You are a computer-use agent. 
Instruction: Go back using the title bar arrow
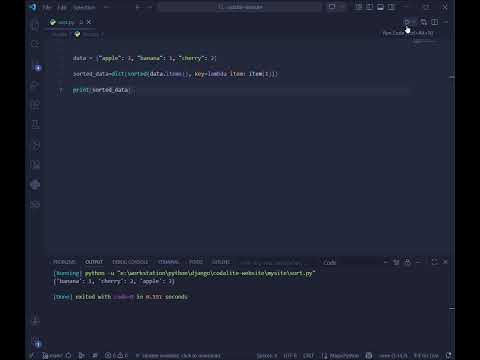[x=138, y=7]
